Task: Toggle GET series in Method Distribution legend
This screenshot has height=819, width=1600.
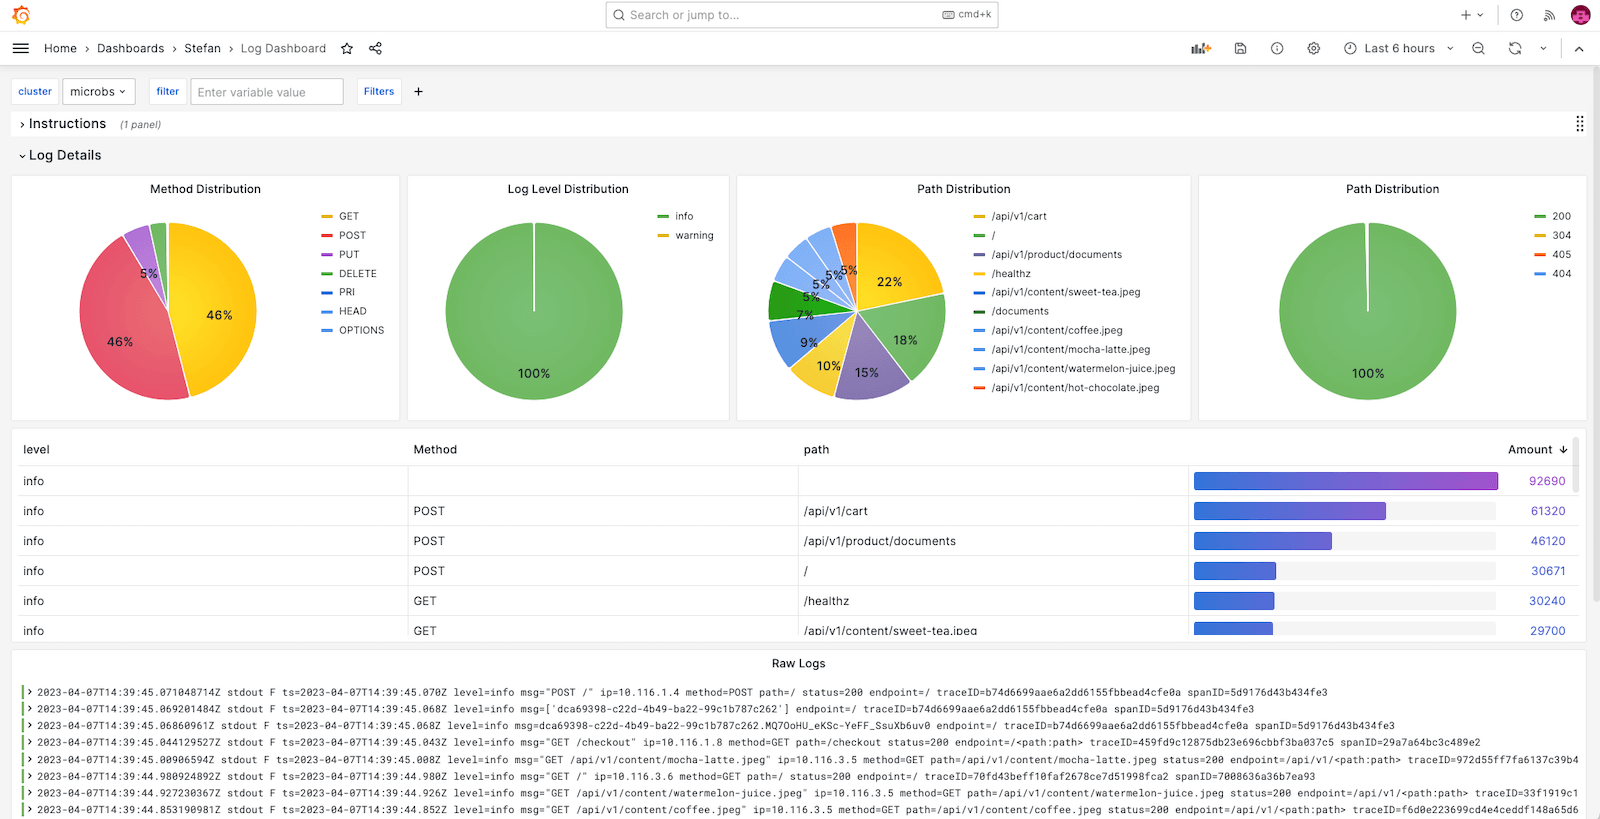Action: 348,216
